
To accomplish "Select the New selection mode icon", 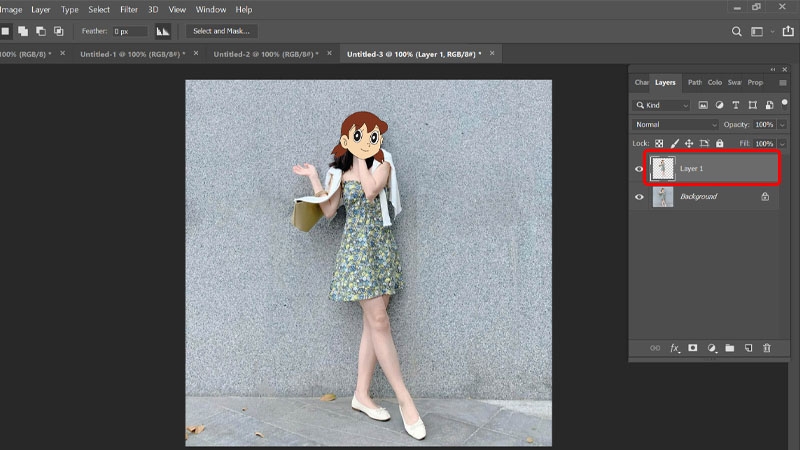I will 5,31.
